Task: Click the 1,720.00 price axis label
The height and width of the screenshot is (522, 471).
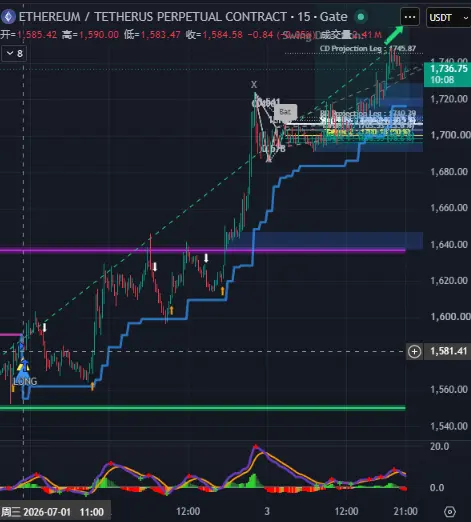Action: coord(449,99)
